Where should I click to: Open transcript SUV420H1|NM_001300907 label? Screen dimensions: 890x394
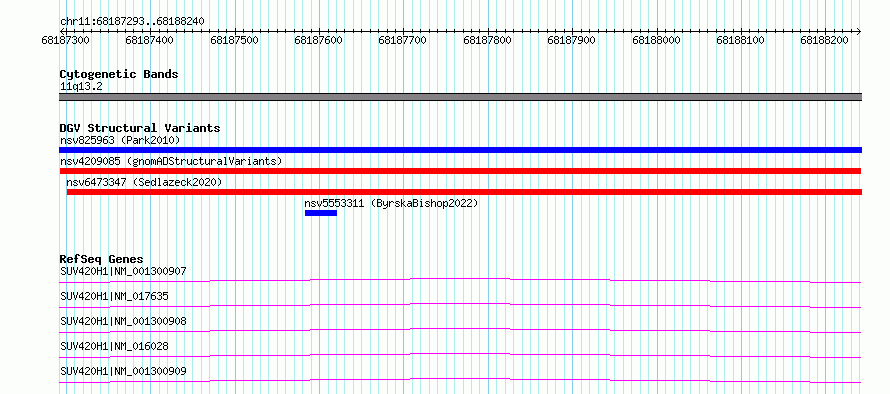point(123,271)
